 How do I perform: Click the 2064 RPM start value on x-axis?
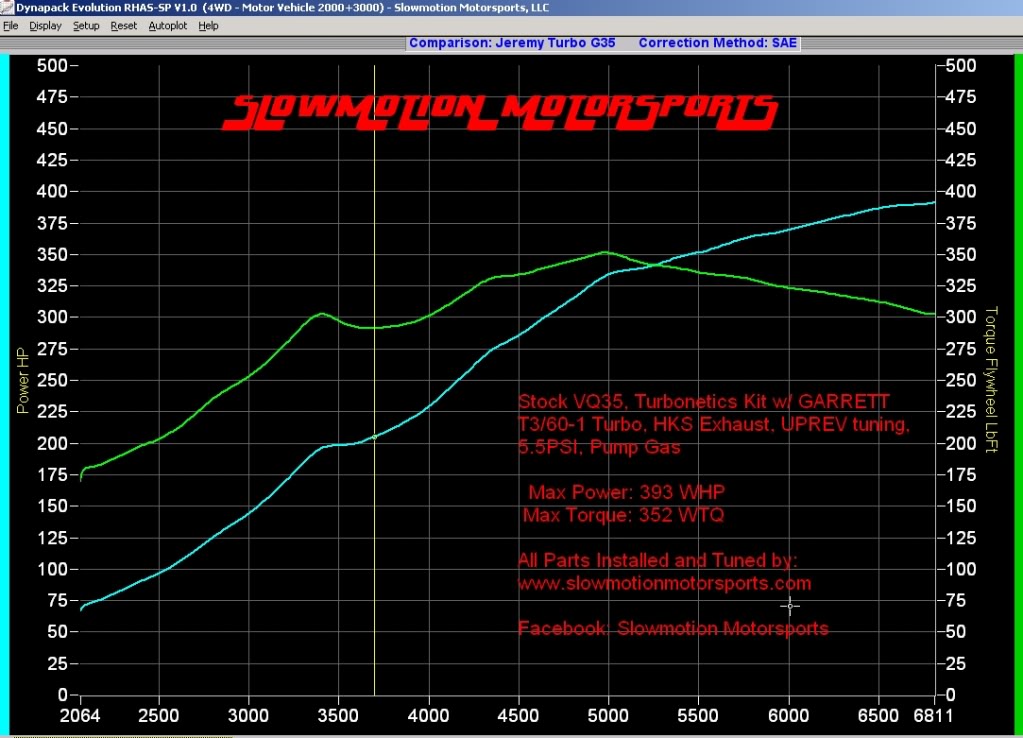click(80, 716)
